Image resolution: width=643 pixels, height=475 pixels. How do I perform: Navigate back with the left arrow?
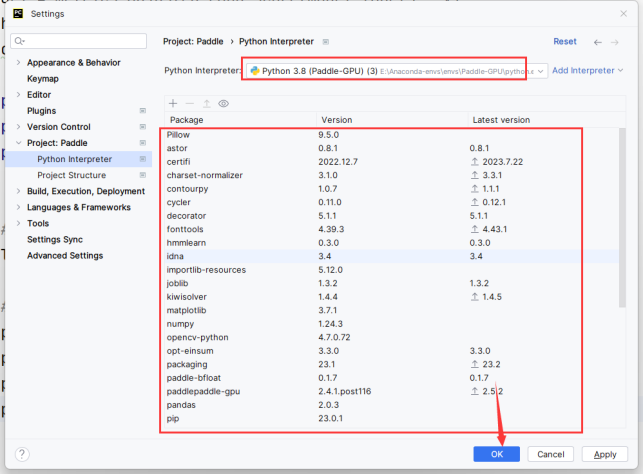point(598,42)
